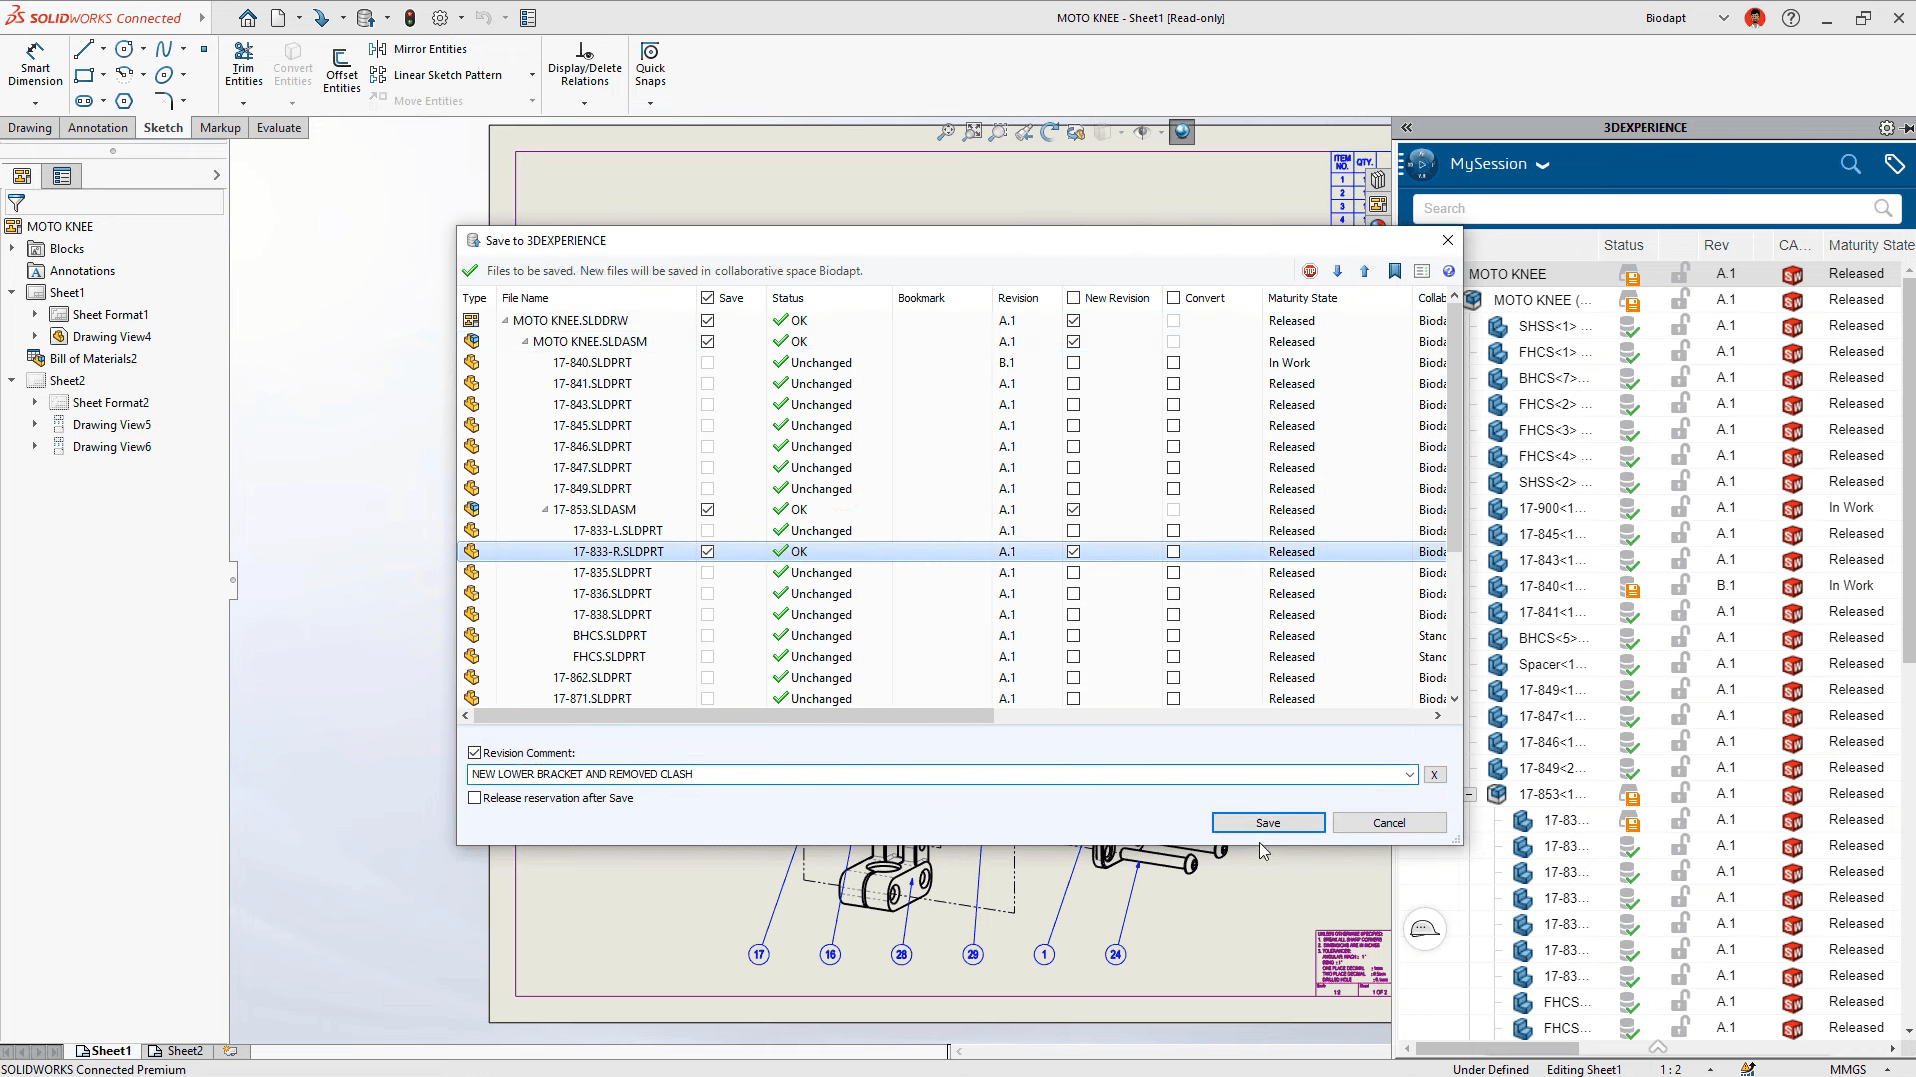Open Smart Dimension dropdown arrow

coord(35,103)
